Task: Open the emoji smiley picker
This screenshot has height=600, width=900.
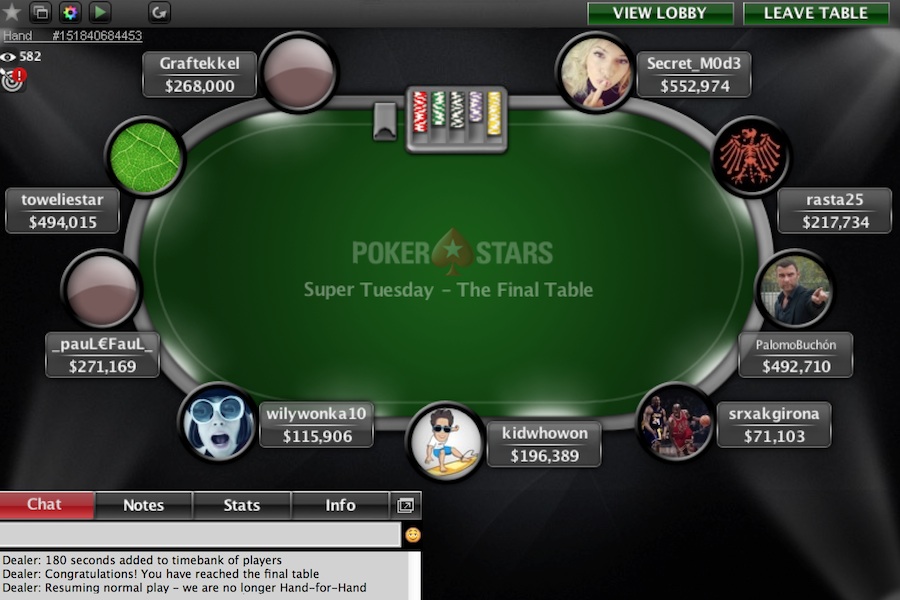Action: click(x=413, y=535)
